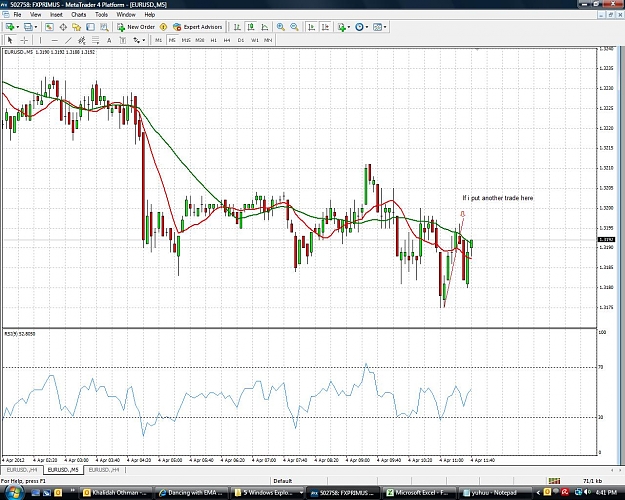This screenshot has height=500, width=625.
Task: Switch to the D1 timeframe
Action: [x=241, y=40]
